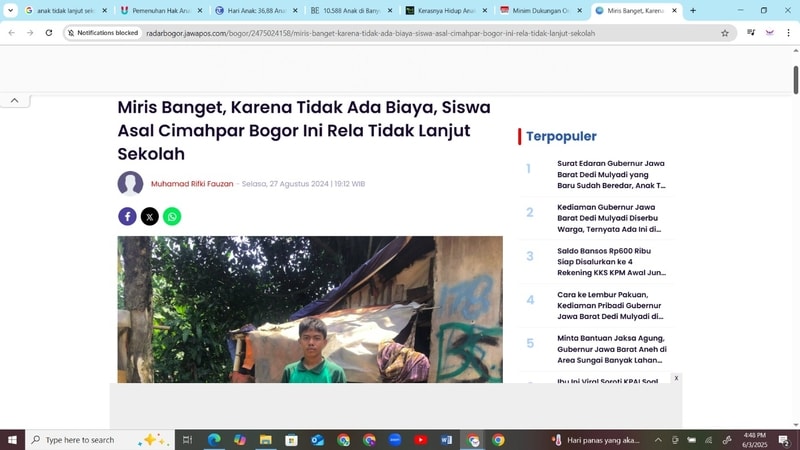
Task: Go forward in browser history
Action: coord(30,33)
